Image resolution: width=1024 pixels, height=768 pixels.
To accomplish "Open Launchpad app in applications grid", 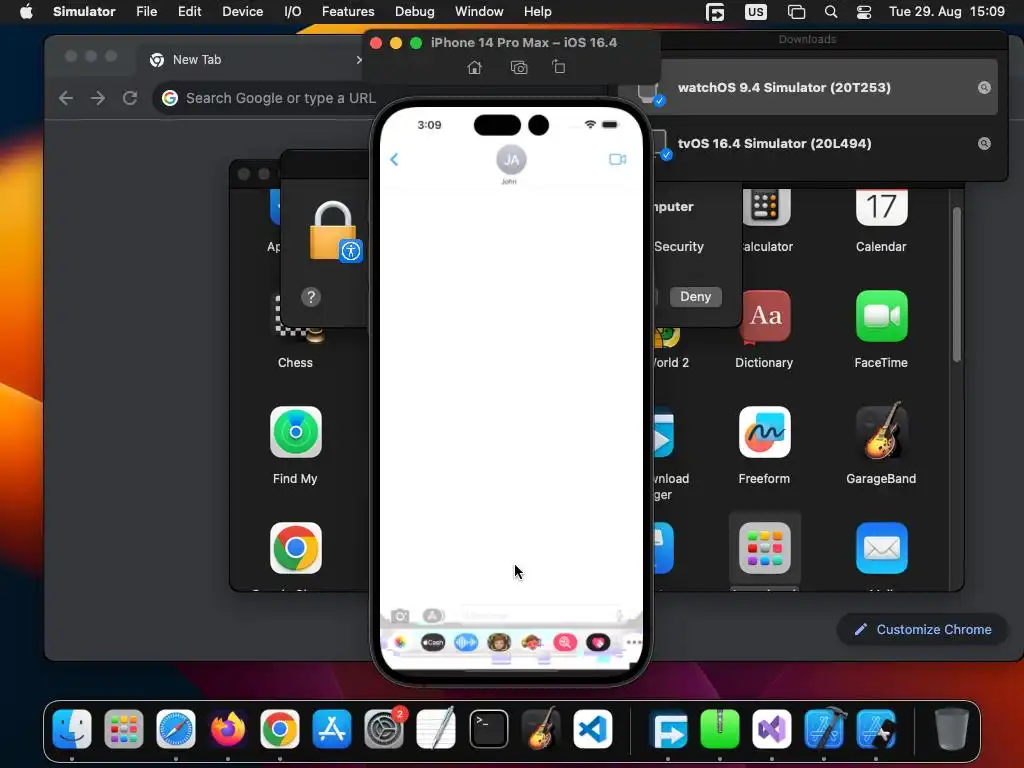I will coord(764,549).
